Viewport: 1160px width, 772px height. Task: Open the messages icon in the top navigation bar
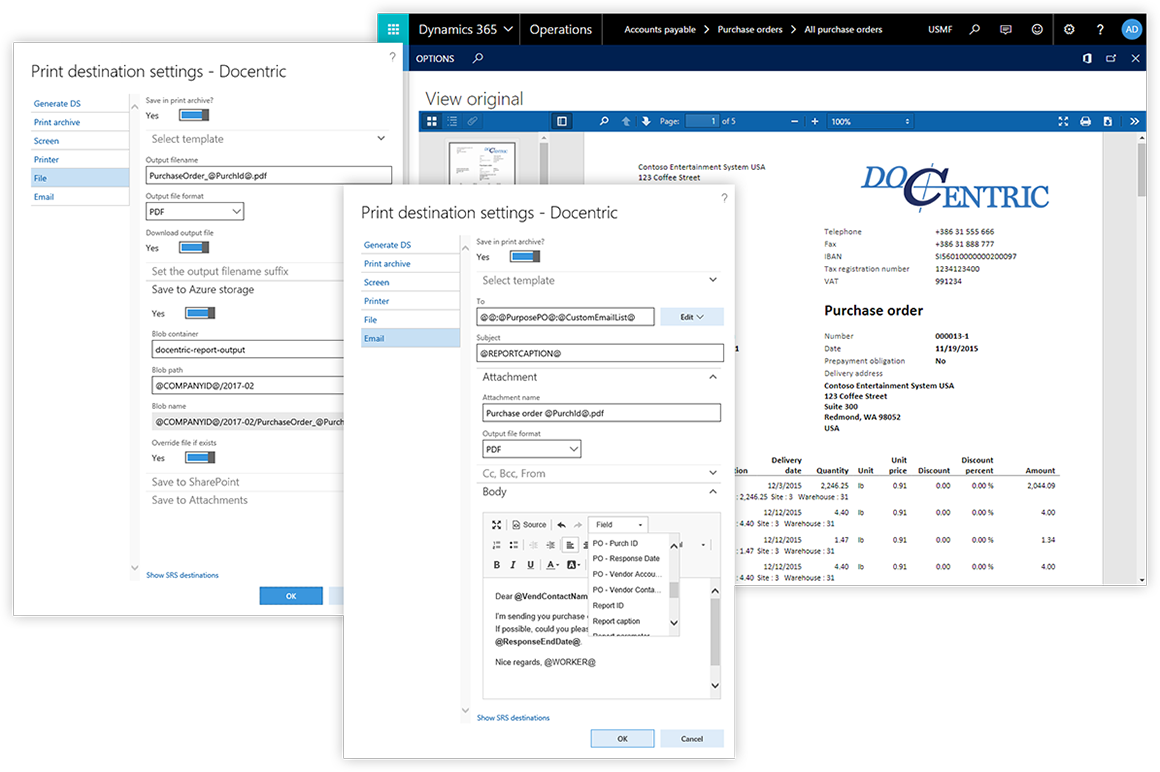(1006, 30)
